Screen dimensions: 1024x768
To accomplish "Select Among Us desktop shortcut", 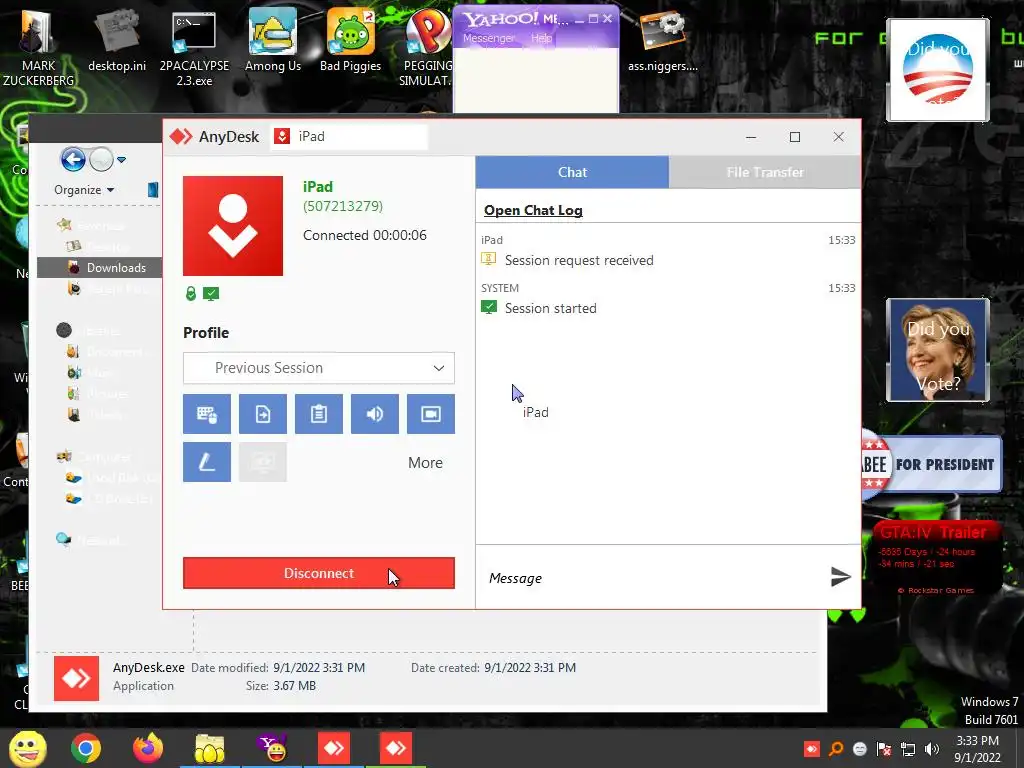I will pyautogui.click(x=273, y=42).
